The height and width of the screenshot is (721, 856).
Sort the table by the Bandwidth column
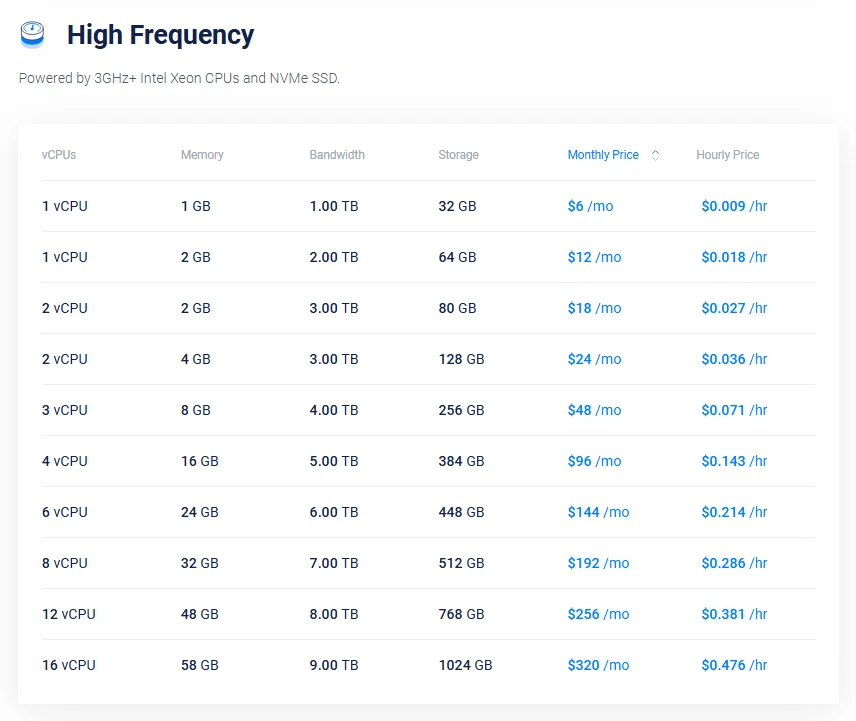(337, 154)
